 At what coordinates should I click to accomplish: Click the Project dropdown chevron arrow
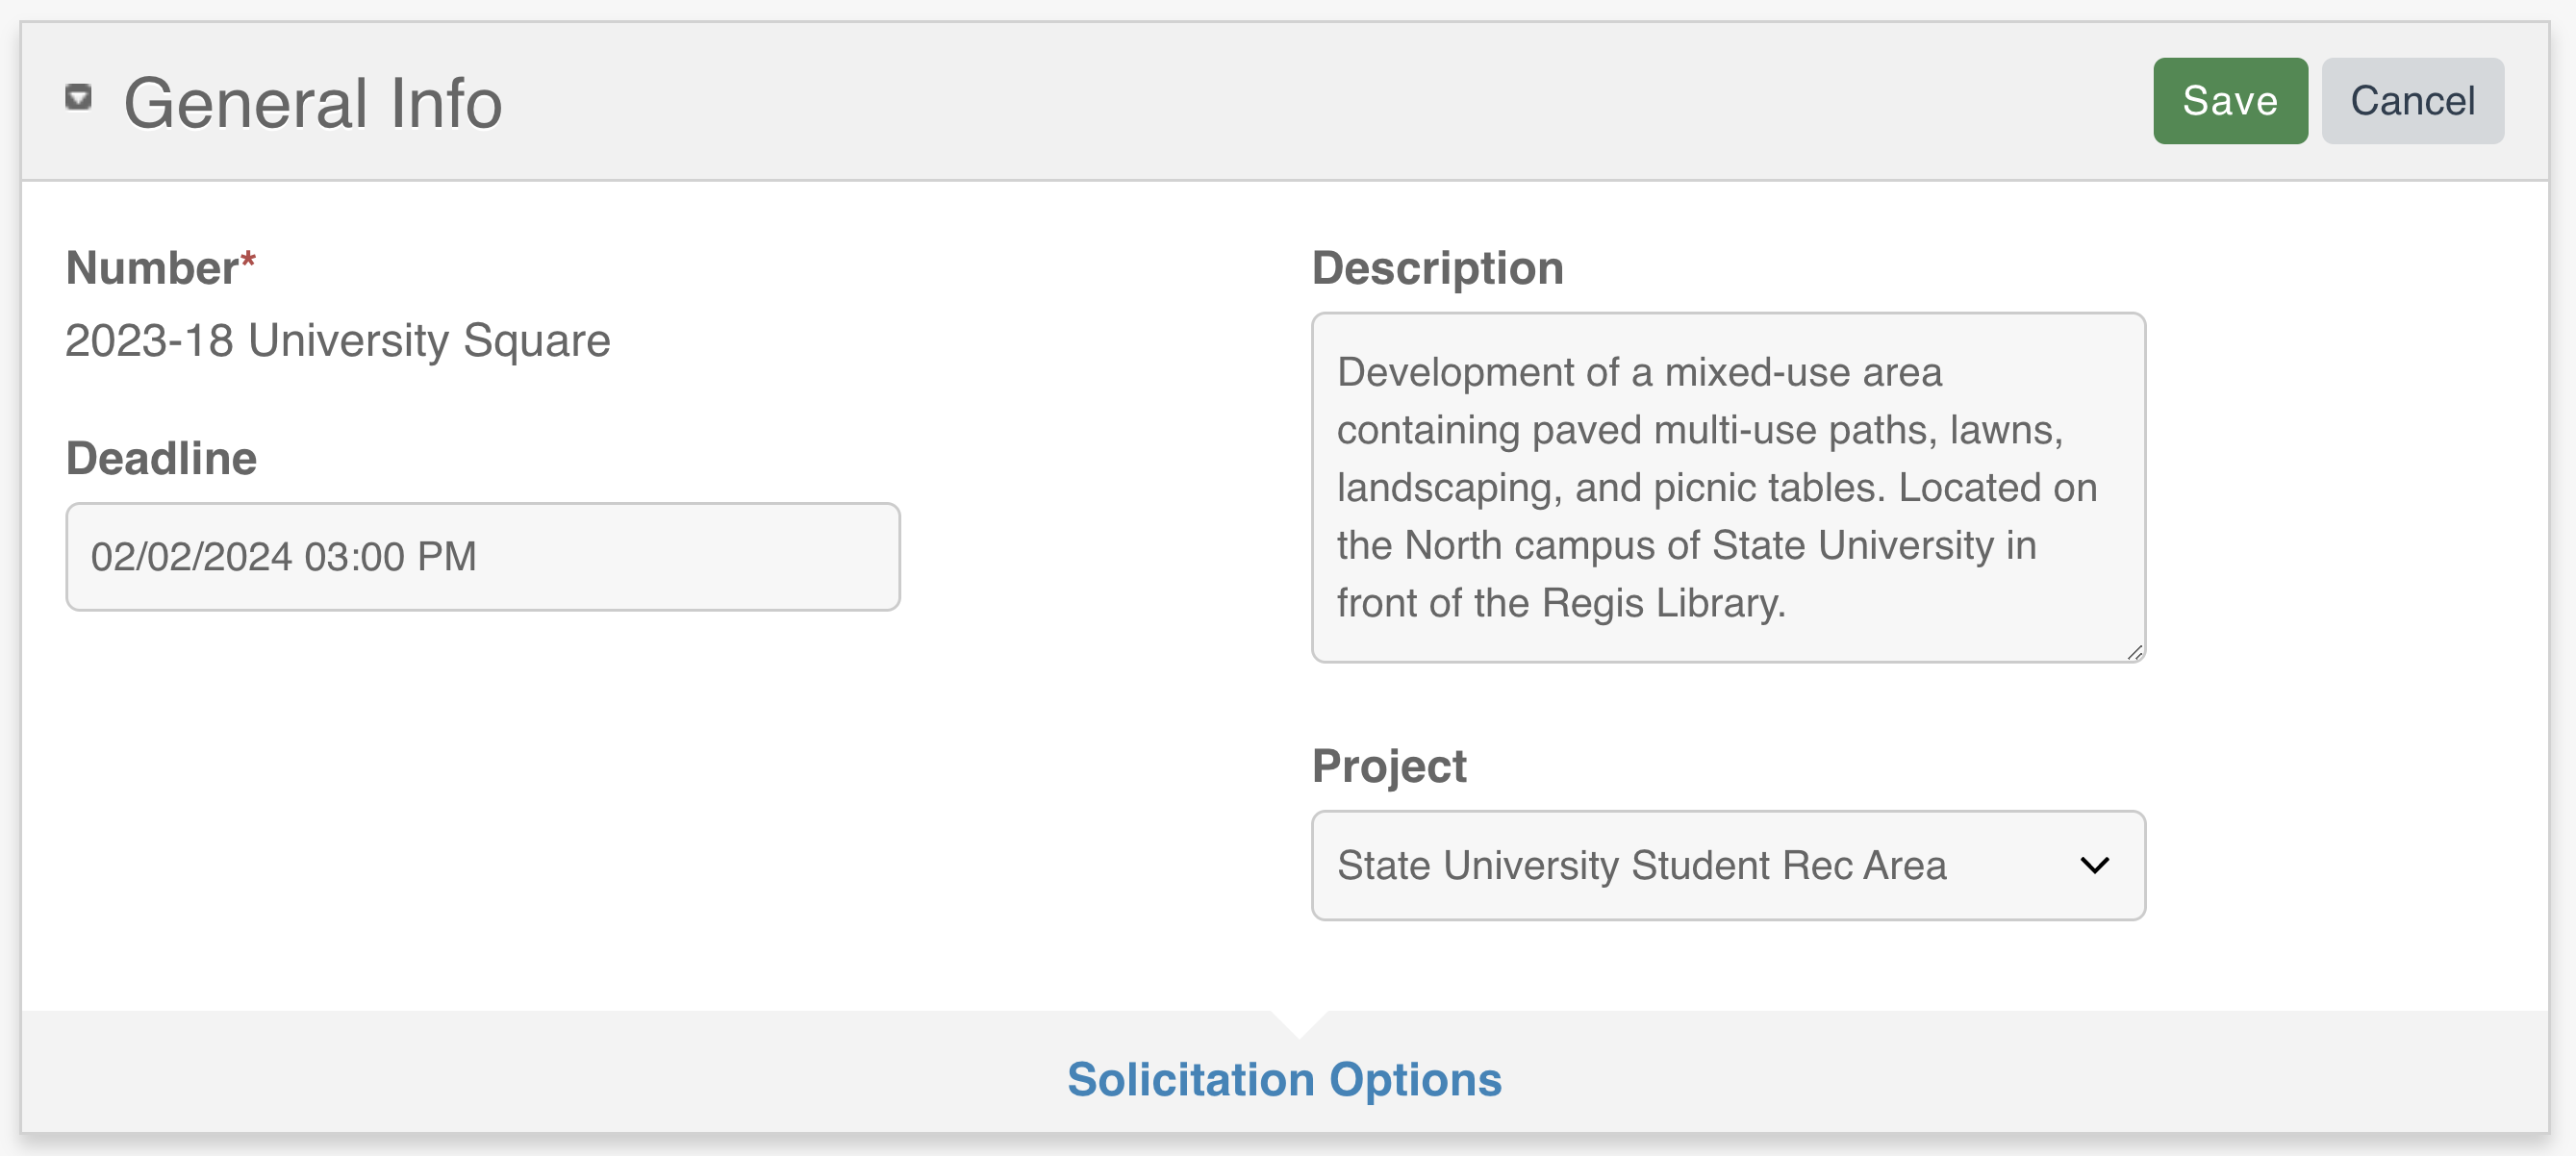(2094, 865)
